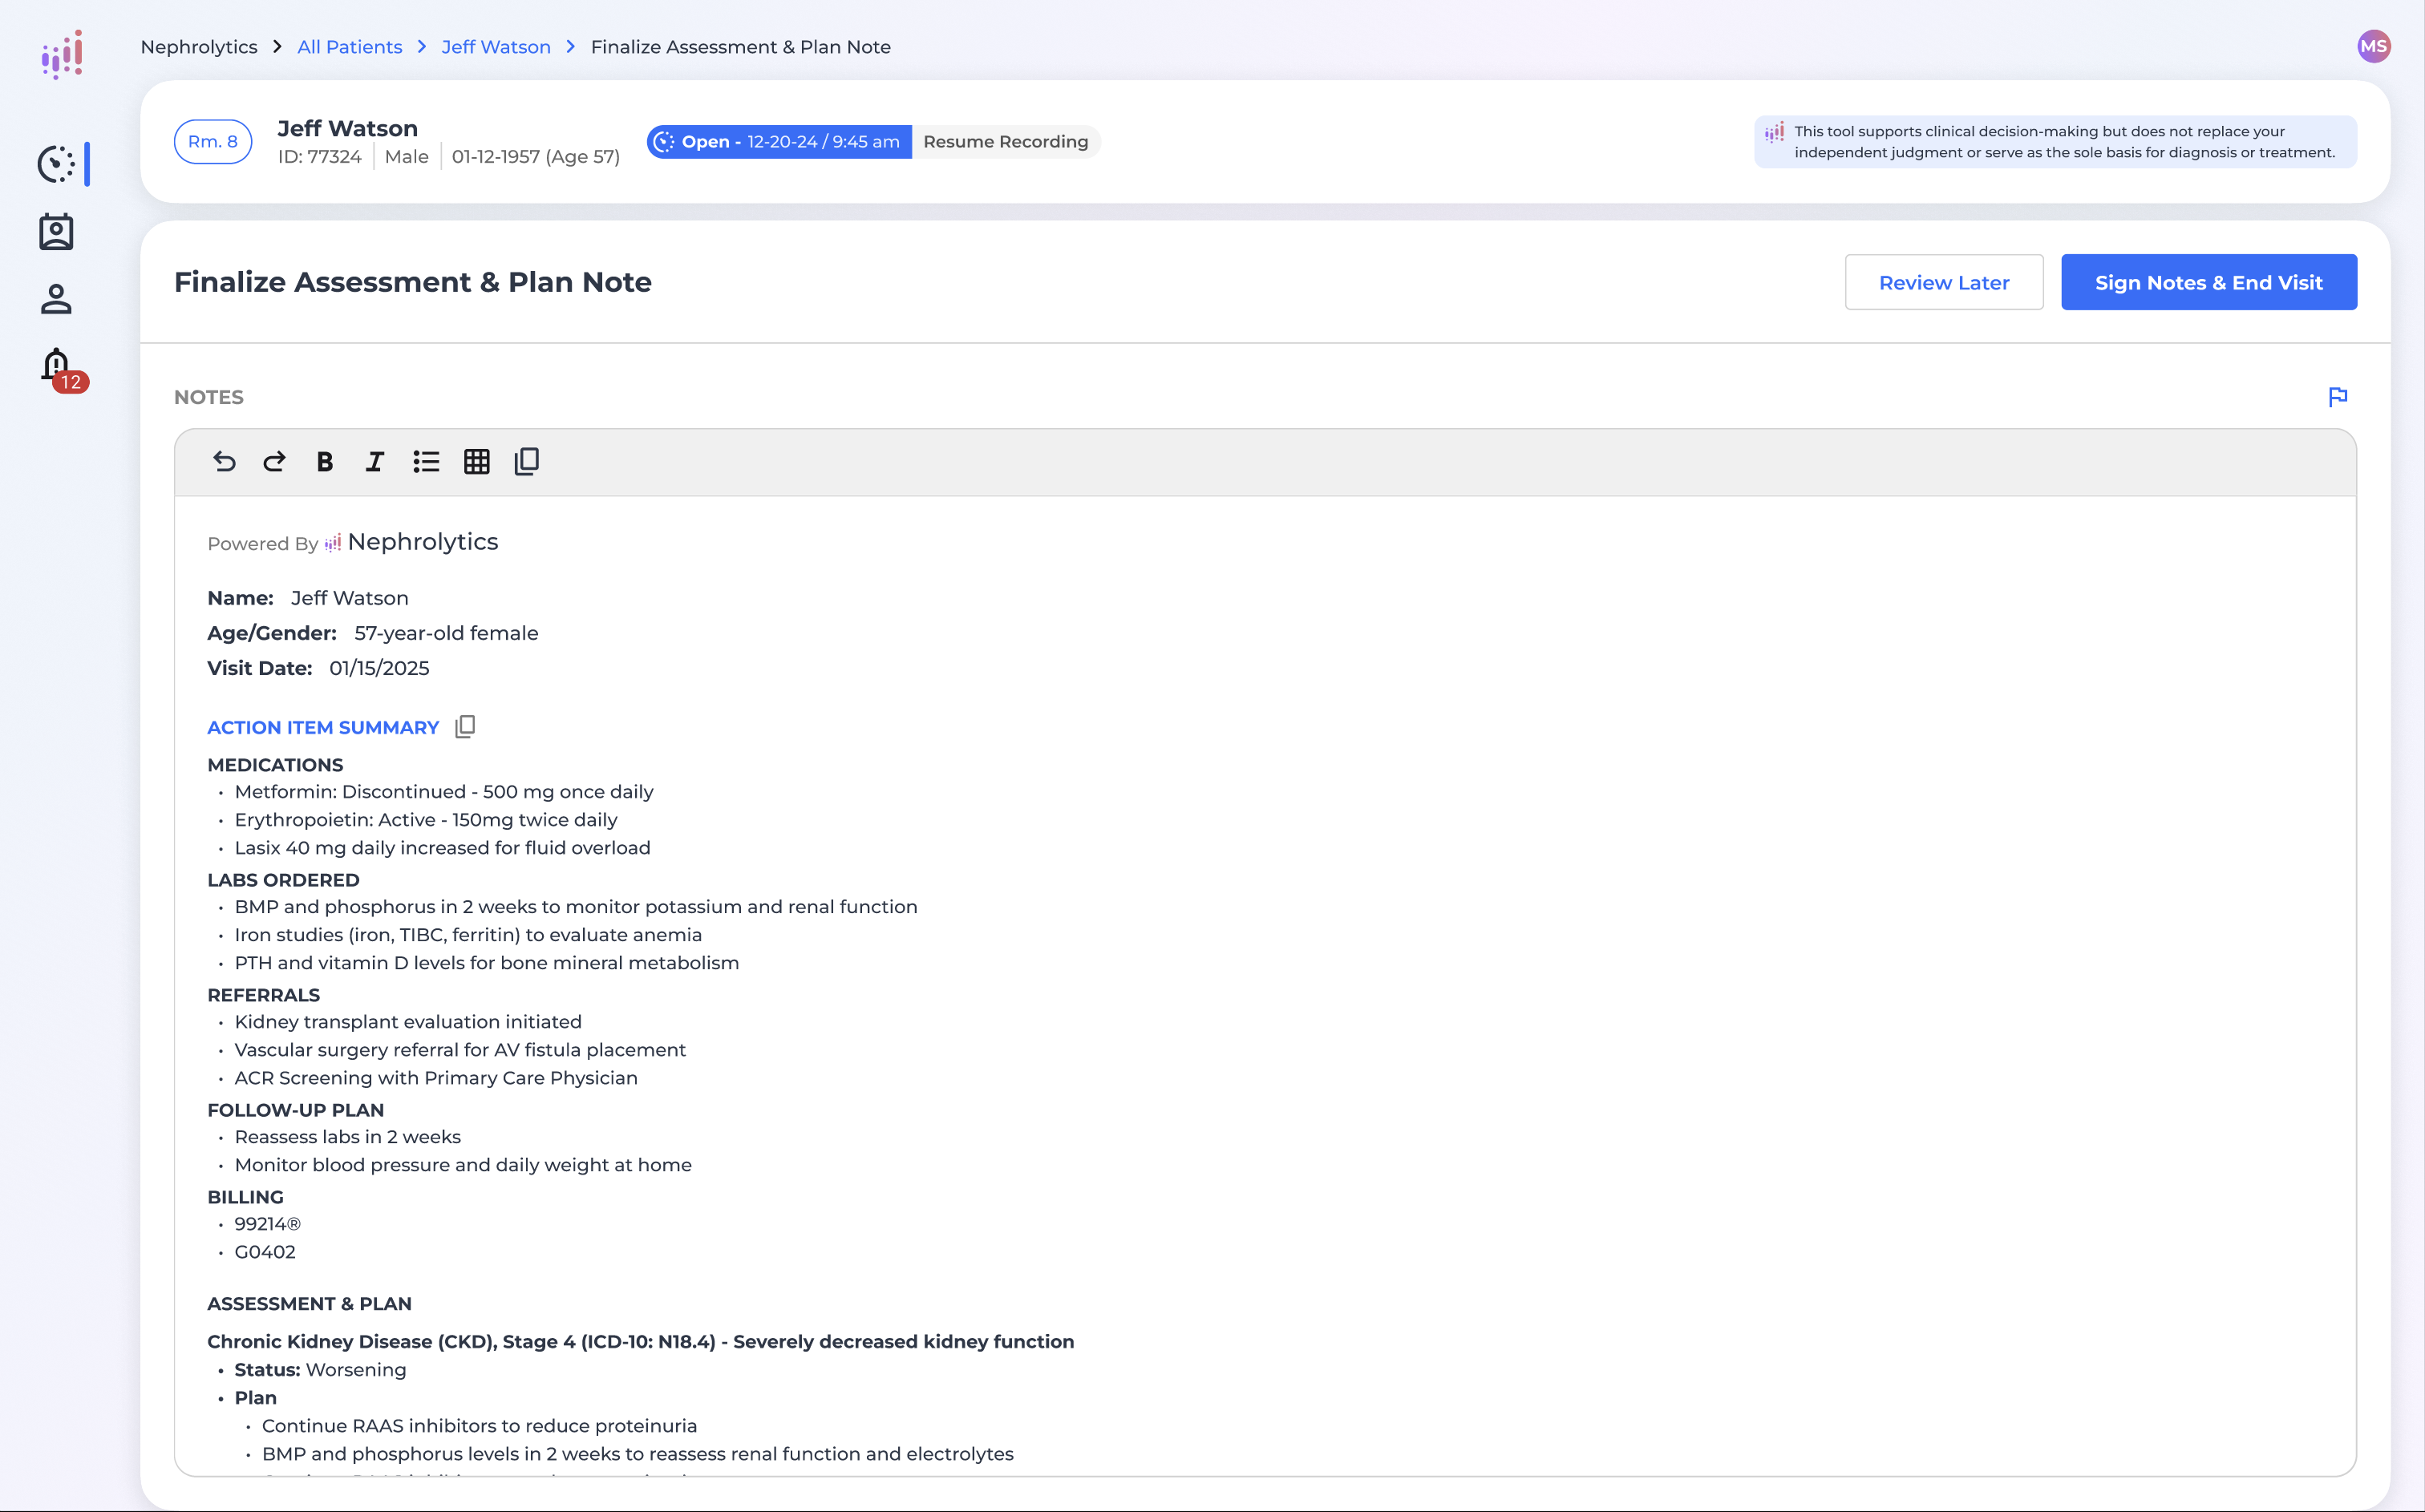
Task: Undo the last note edit
Action: click(224, 461)
